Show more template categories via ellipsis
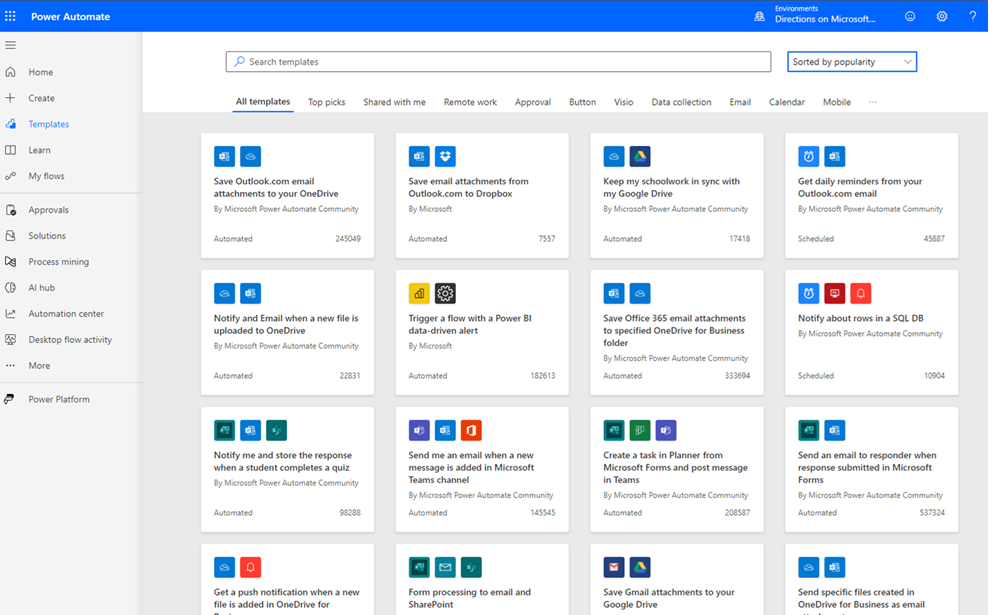 click(x=872, y=102)
